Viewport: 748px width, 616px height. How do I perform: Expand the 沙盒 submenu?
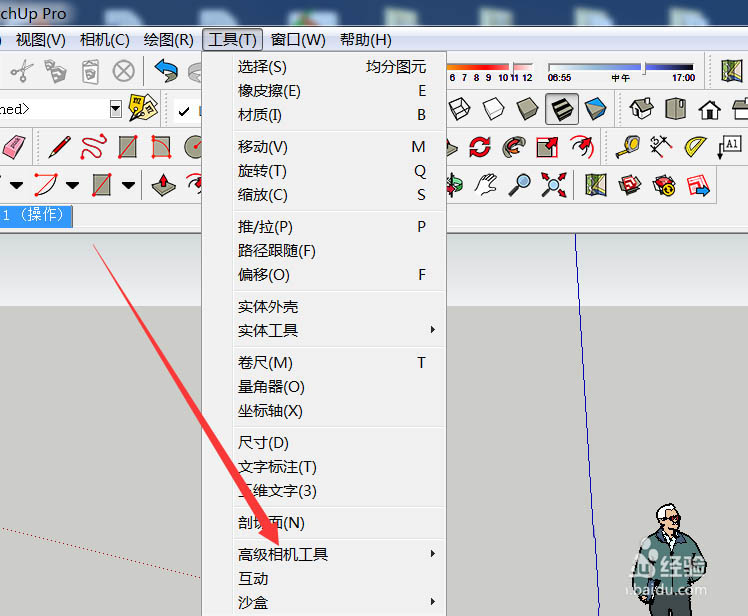coord(341,602)
